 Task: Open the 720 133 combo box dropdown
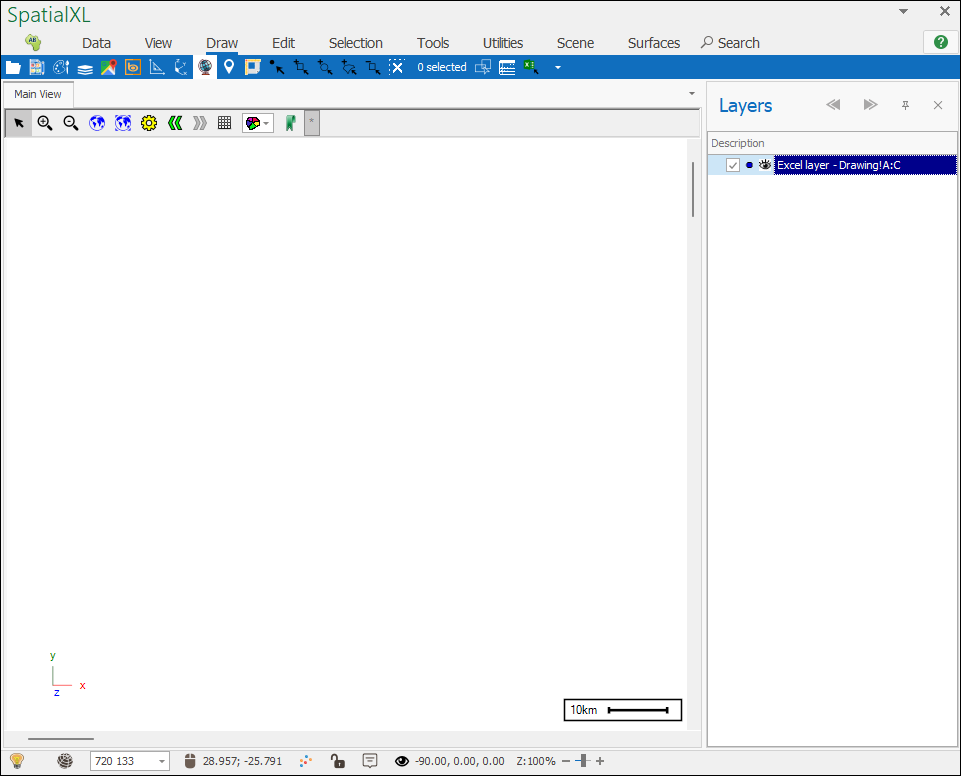tap(162, 762)
